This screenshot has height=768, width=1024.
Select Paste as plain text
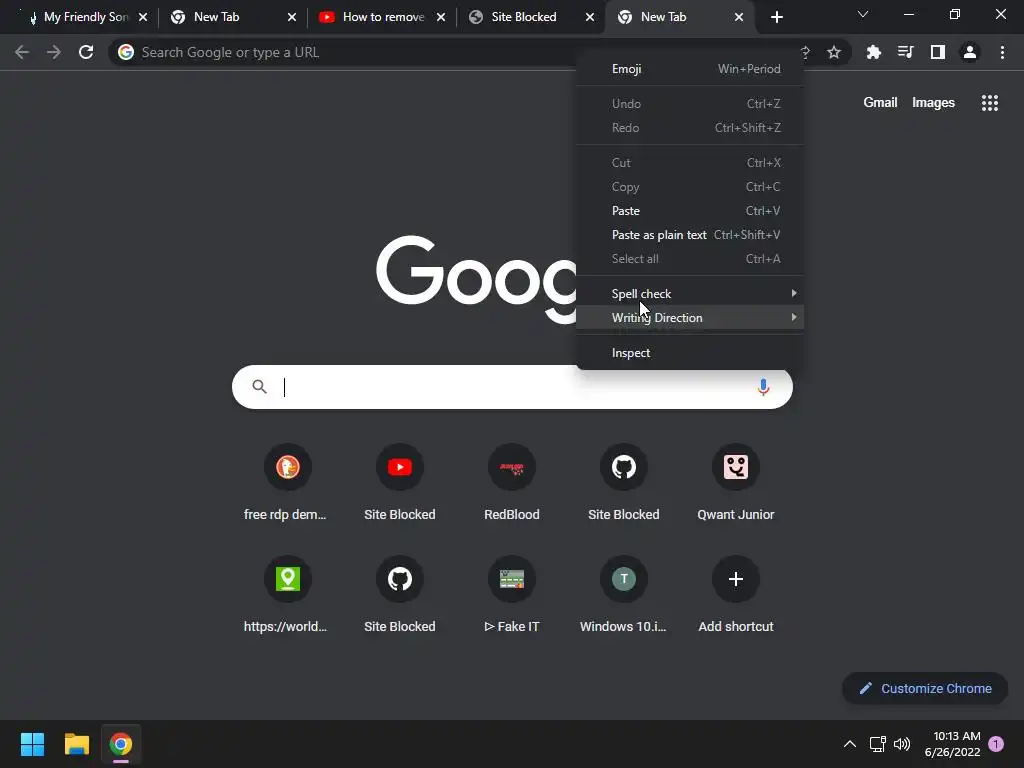point(690,235)
